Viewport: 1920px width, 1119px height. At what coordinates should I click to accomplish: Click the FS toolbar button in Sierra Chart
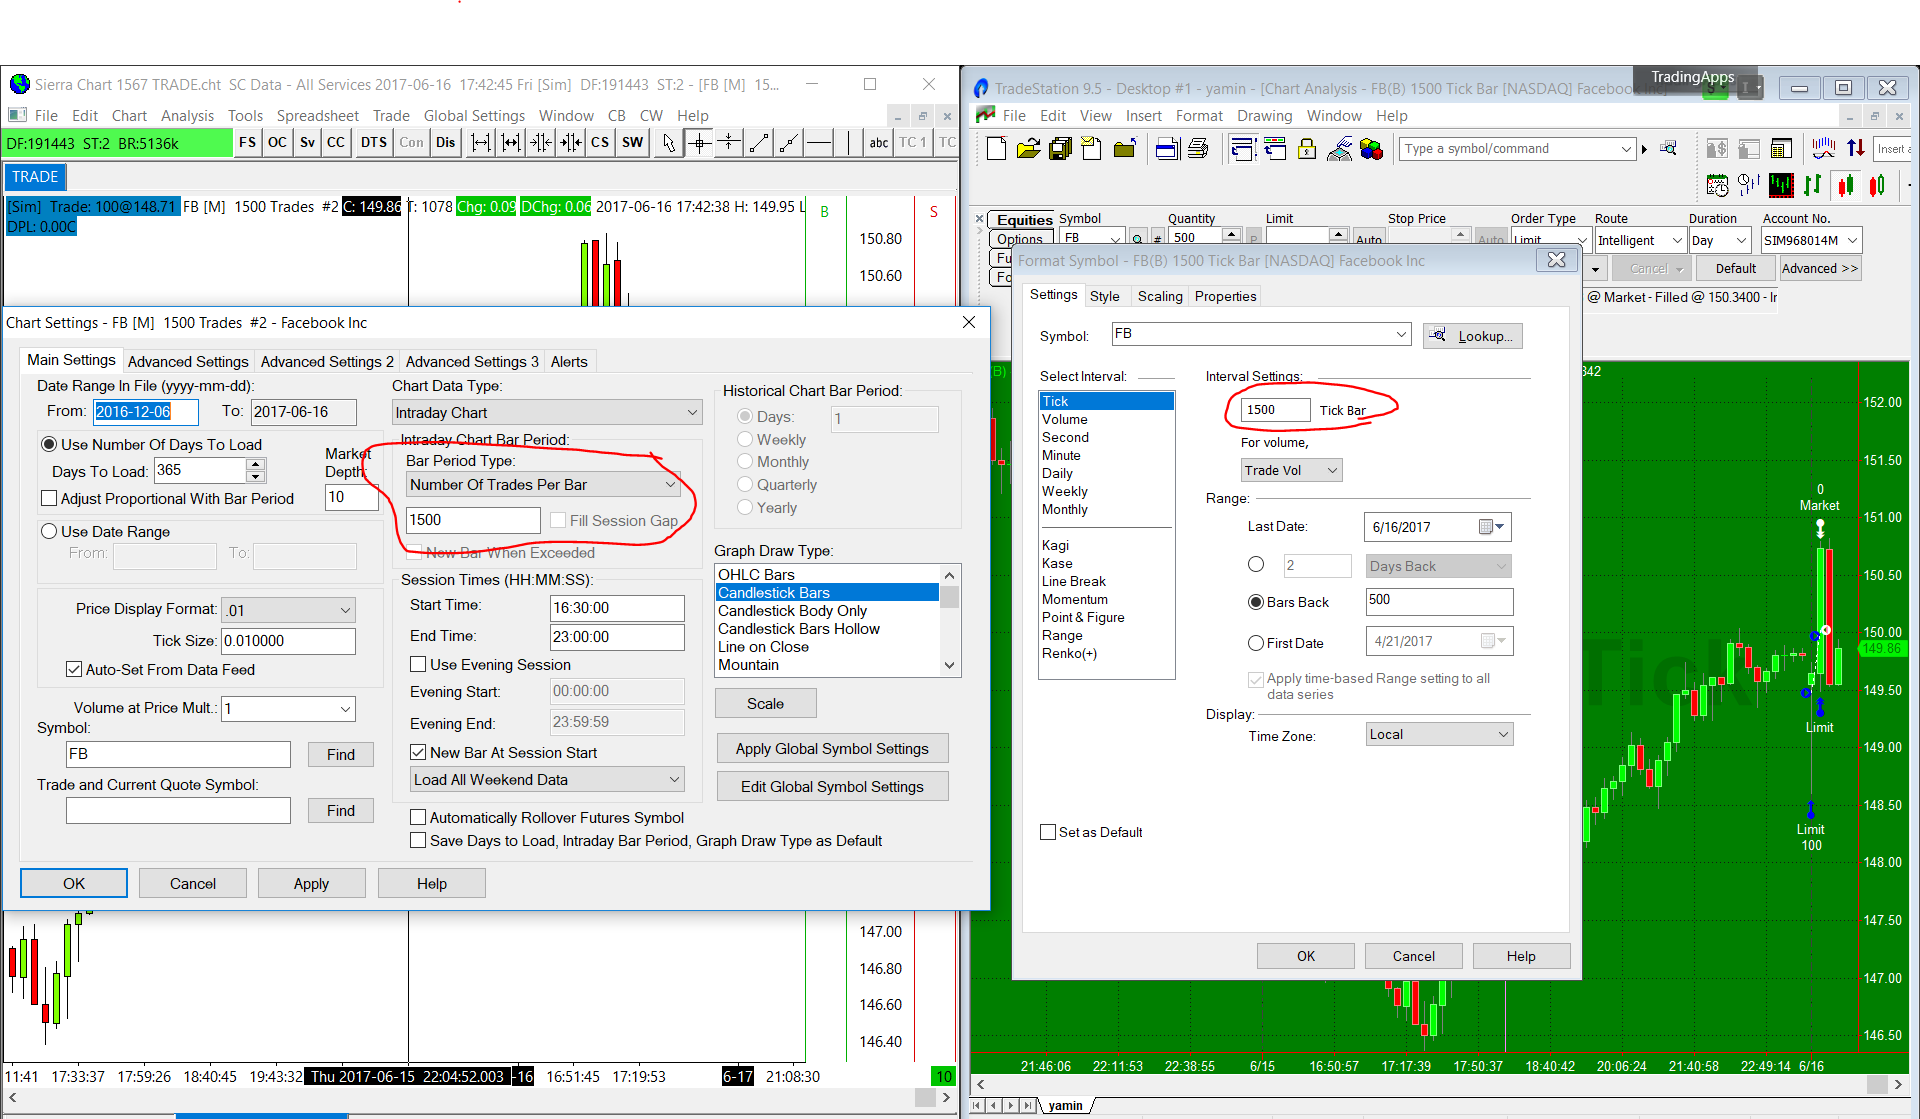(247, 143)
